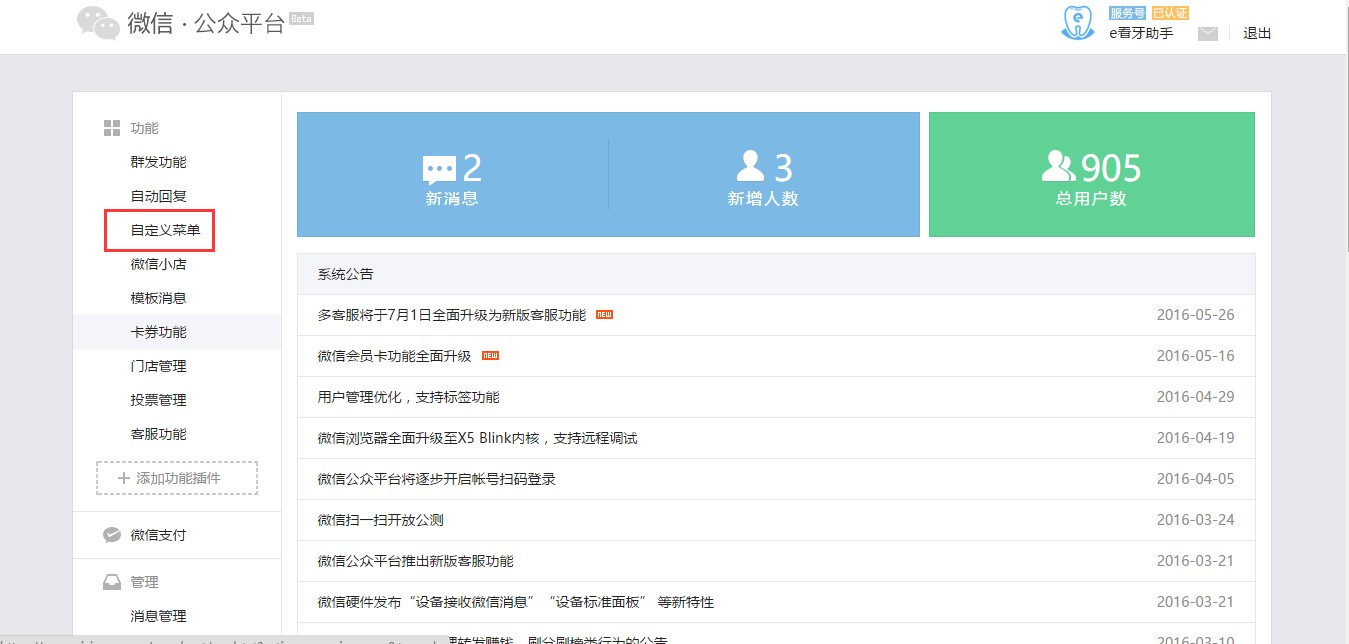1349x644 pixels.
Task: Open announcement 微信公众平台推出新版客服功能
Action: pyautogui.click(x=415, y=561)
